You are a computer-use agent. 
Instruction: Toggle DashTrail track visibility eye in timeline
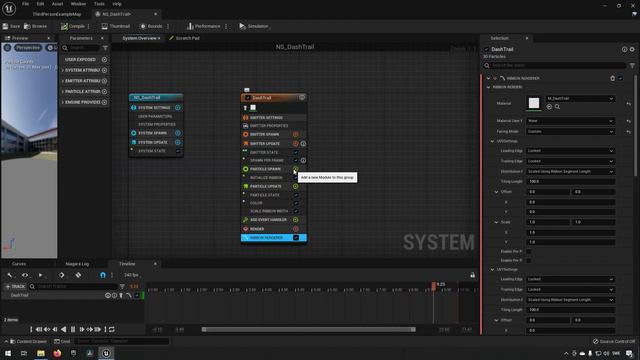click(x=108, y=295)
